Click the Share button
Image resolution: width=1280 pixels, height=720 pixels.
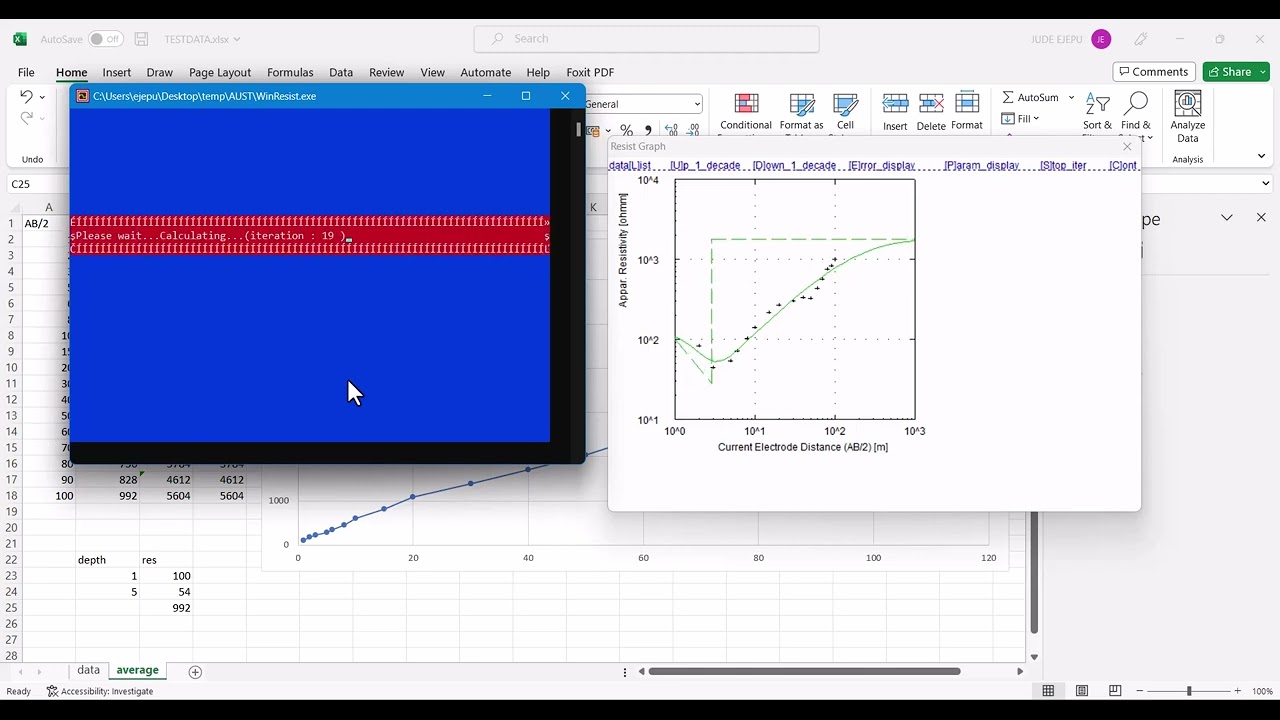click(x=1236, y=72)
